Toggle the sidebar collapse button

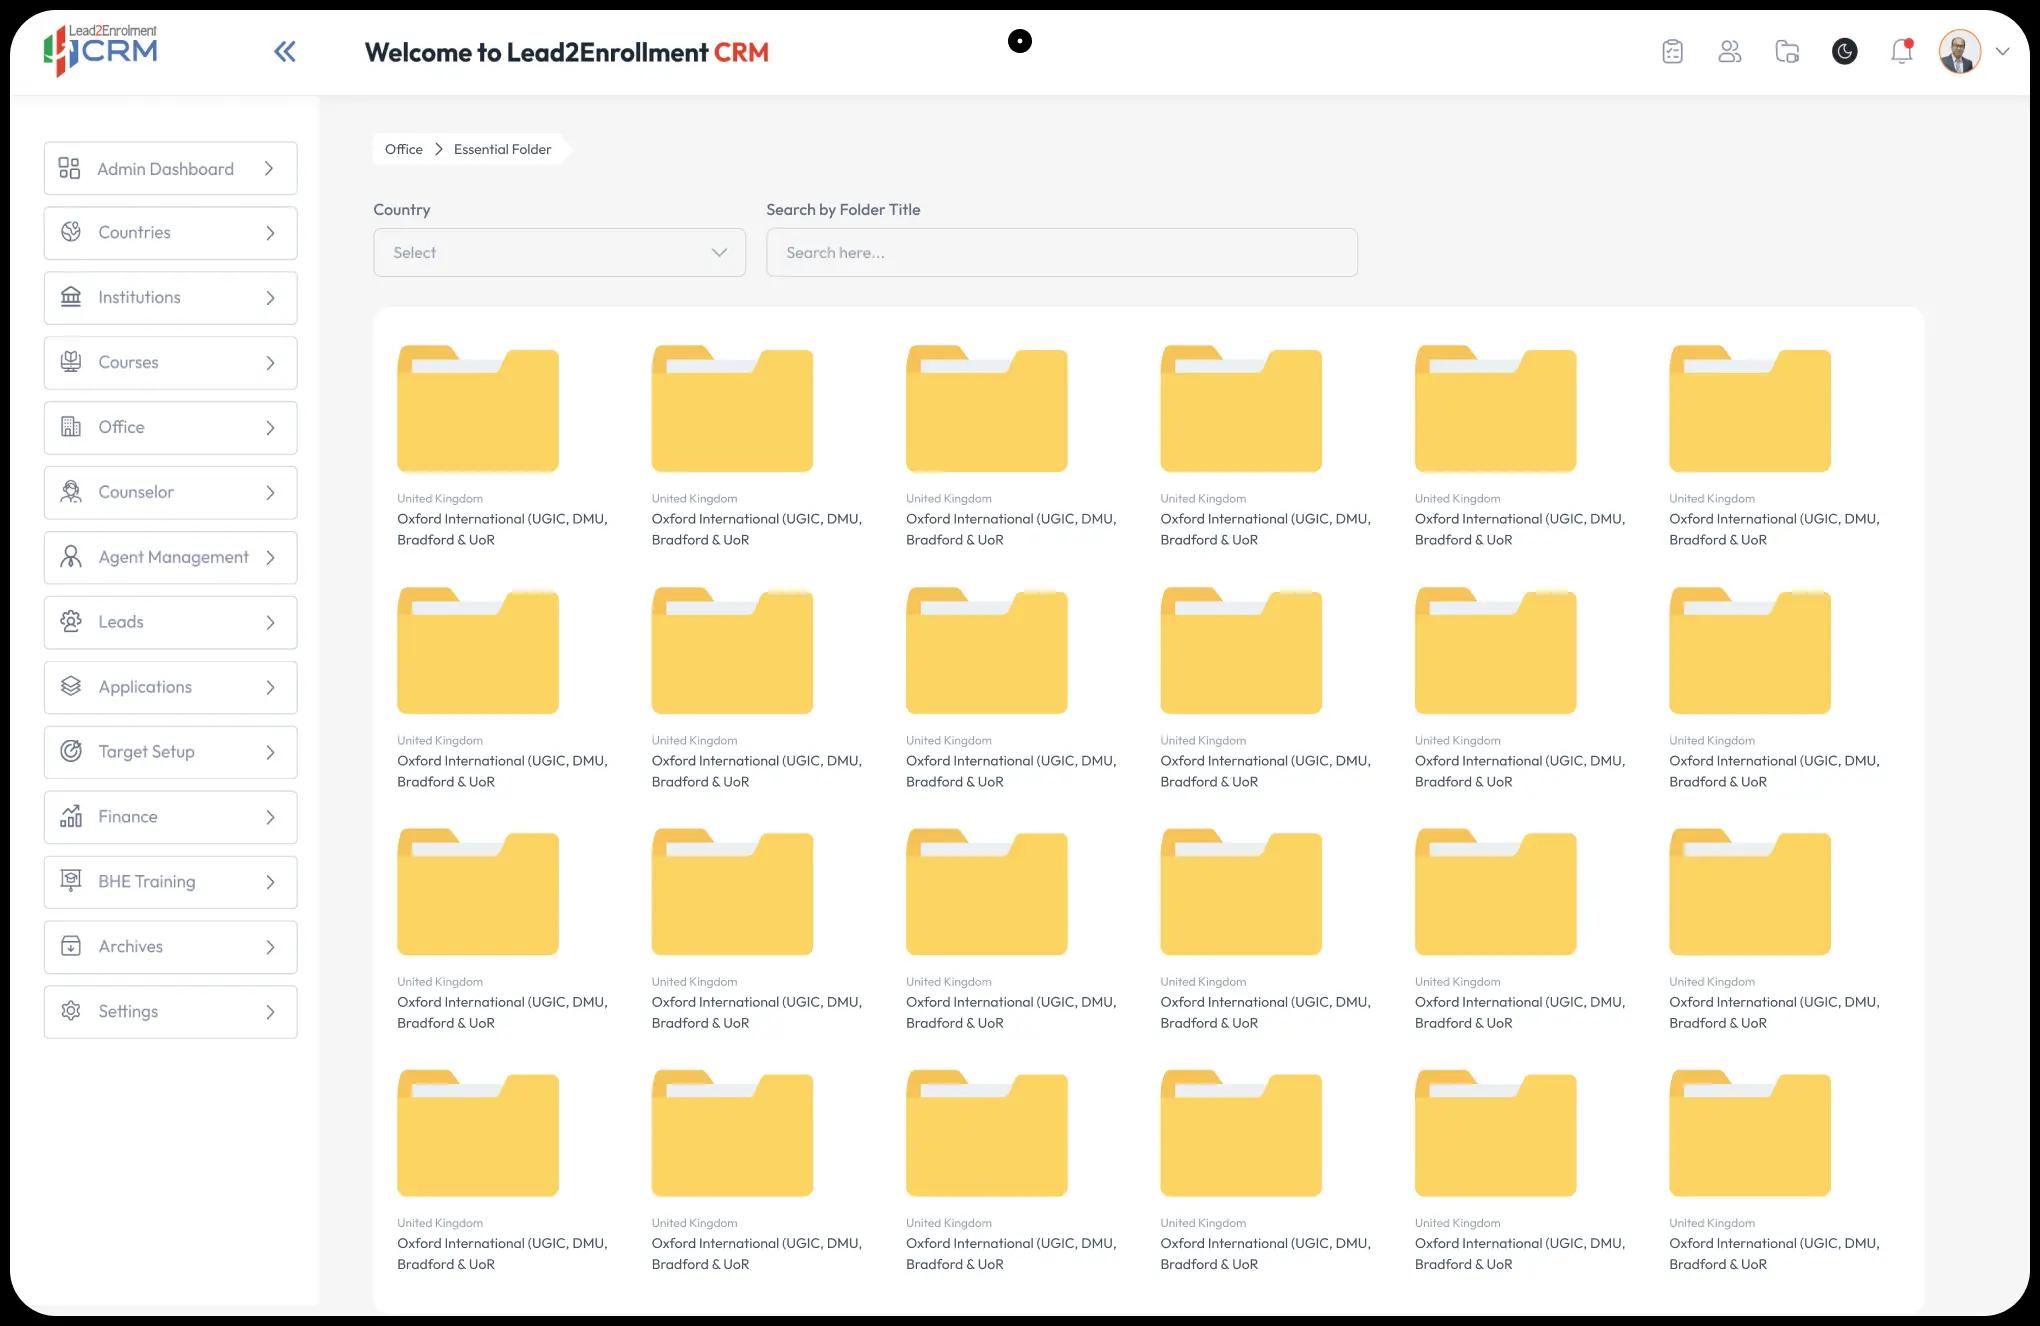283,51
